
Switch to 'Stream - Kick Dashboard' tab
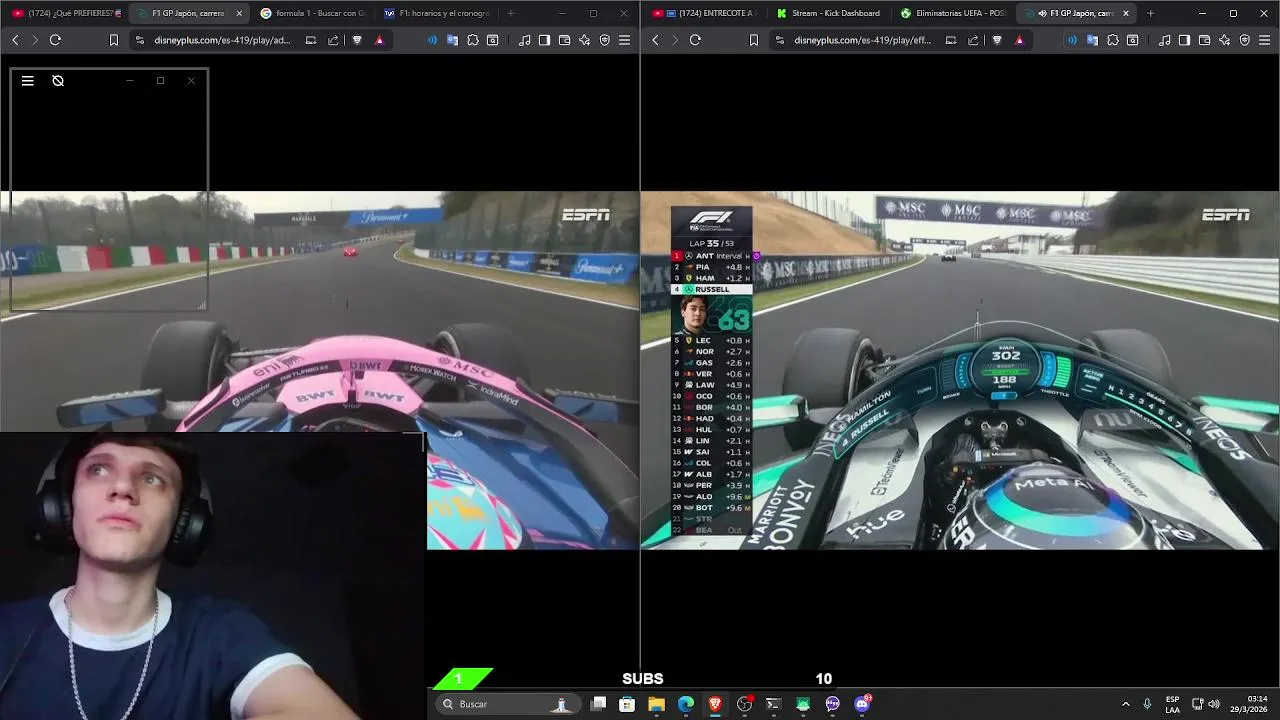(830, 13)
